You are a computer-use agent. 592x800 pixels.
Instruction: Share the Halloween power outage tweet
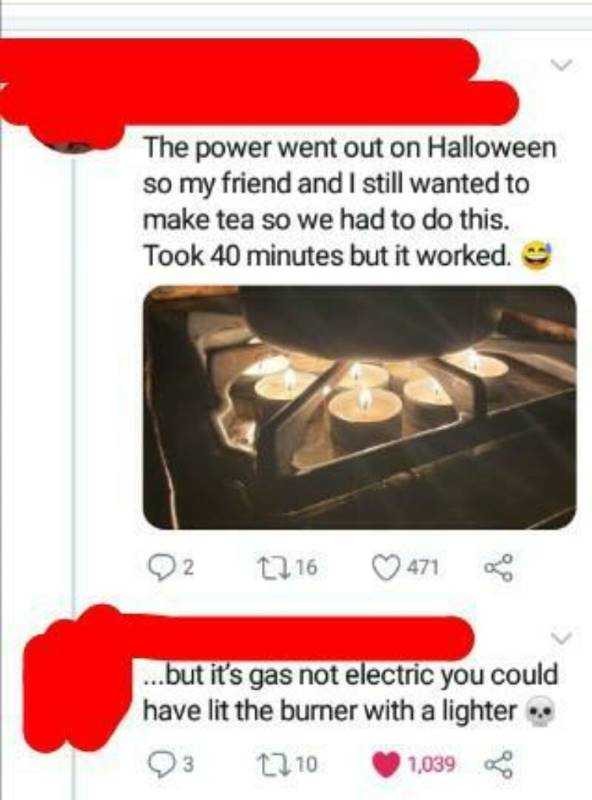tap(498, 568)
